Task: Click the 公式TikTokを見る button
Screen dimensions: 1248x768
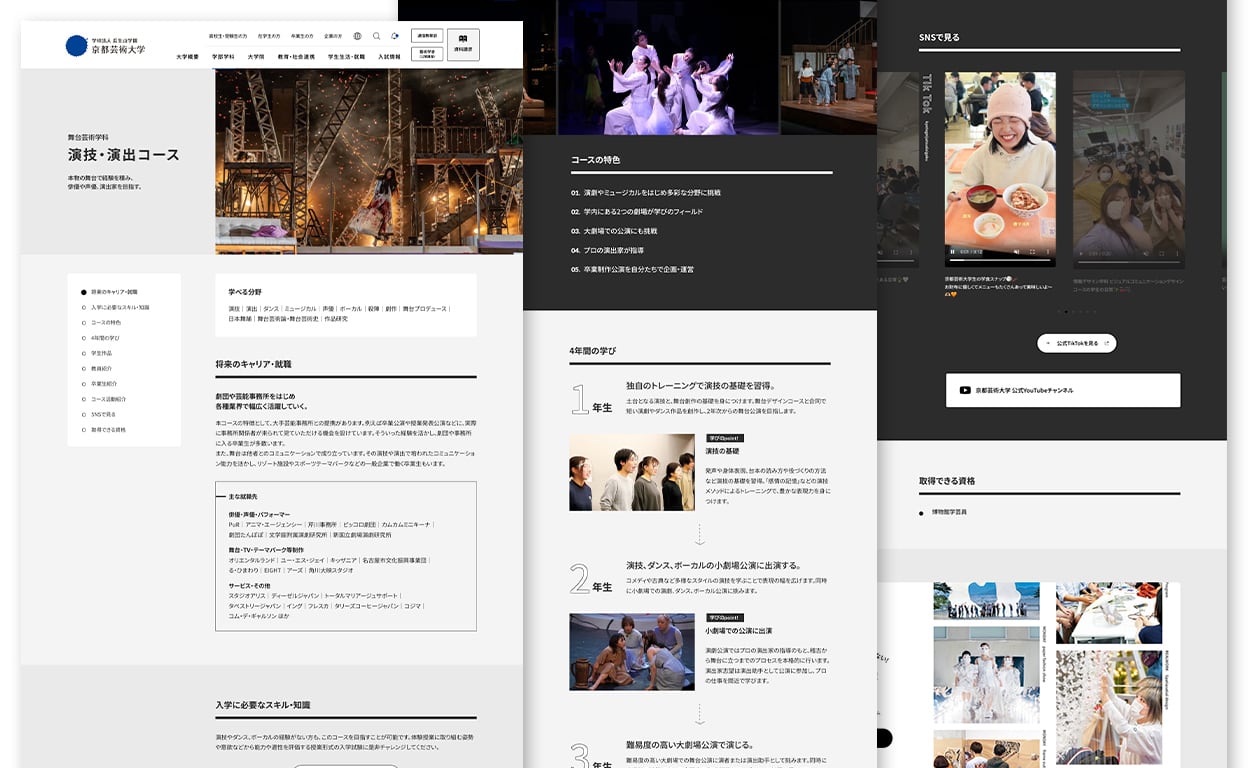Action: [x=1076, y=343]
